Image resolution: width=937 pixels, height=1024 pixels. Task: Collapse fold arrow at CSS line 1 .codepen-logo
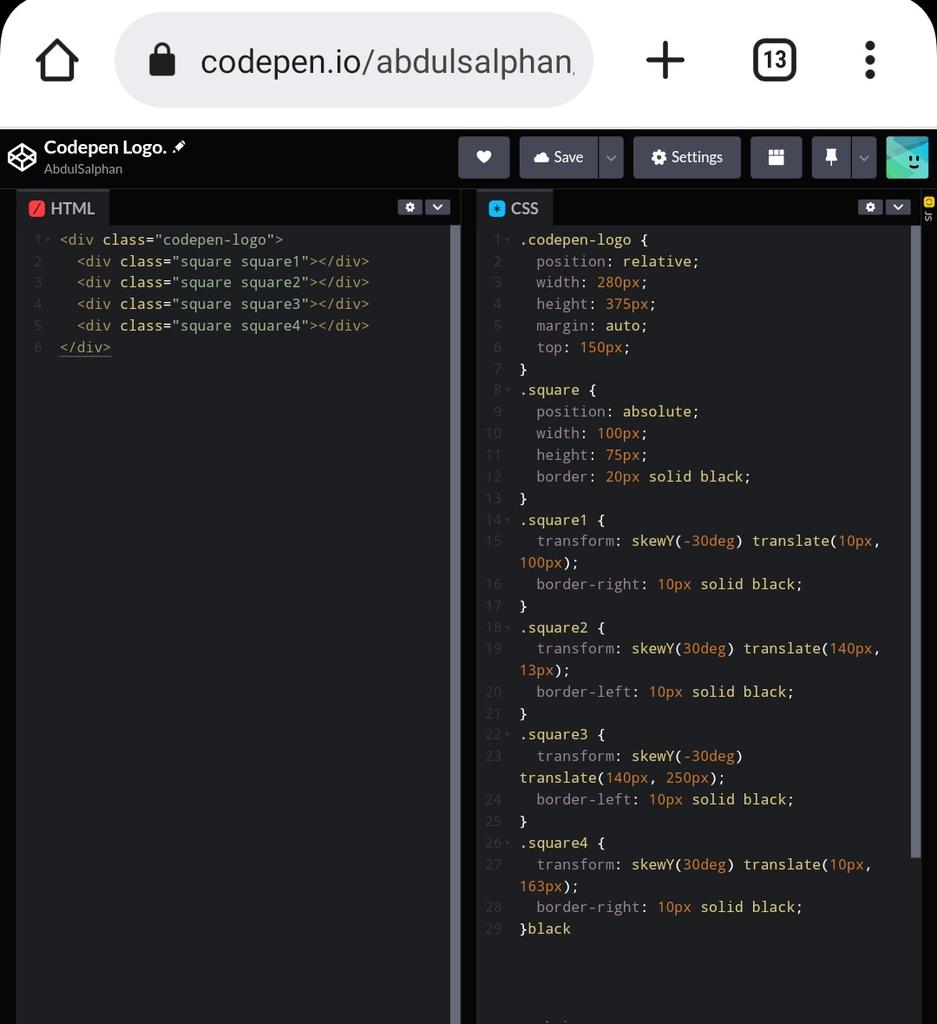point(507,240)
